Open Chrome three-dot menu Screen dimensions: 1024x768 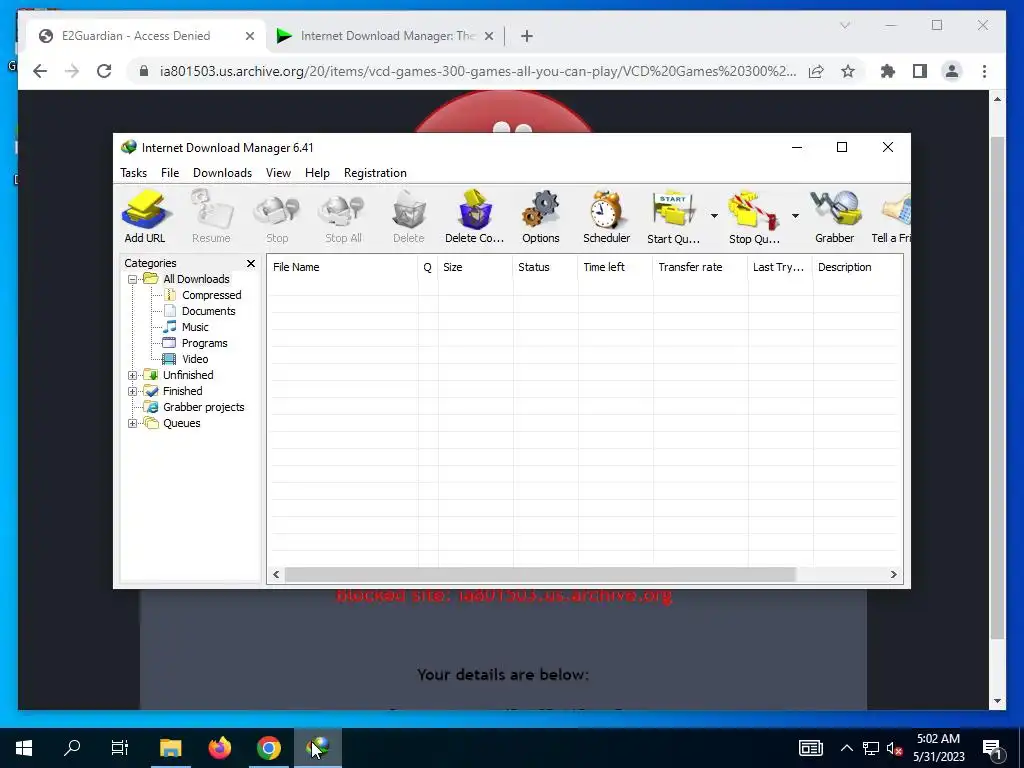click(984, 71)
